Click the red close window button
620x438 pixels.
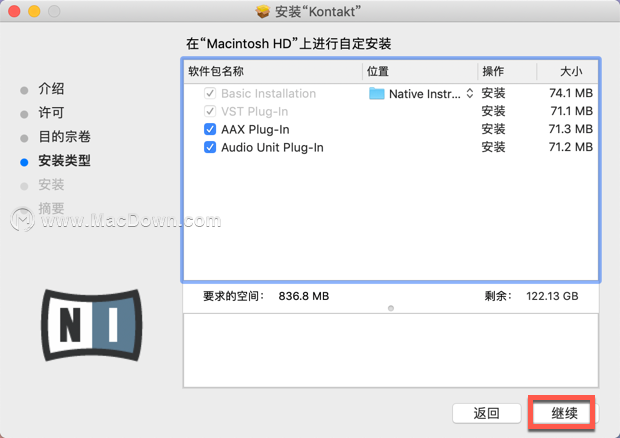click(x=14, y=11)
